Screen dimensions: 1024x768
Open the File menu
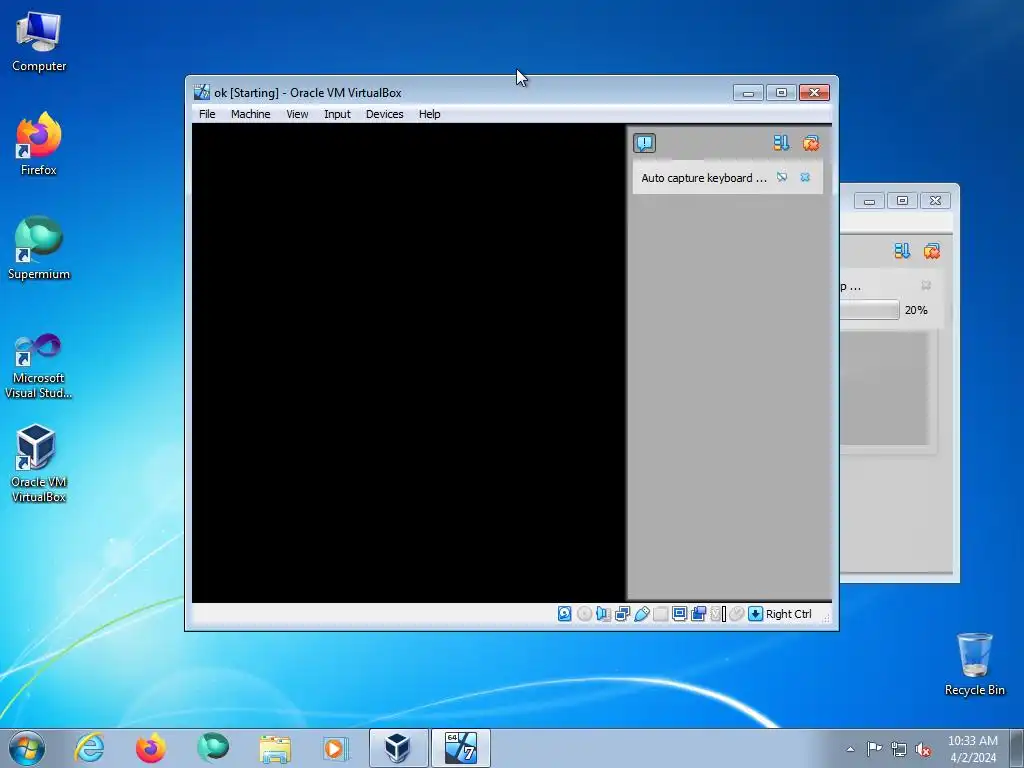click(207, 114)
